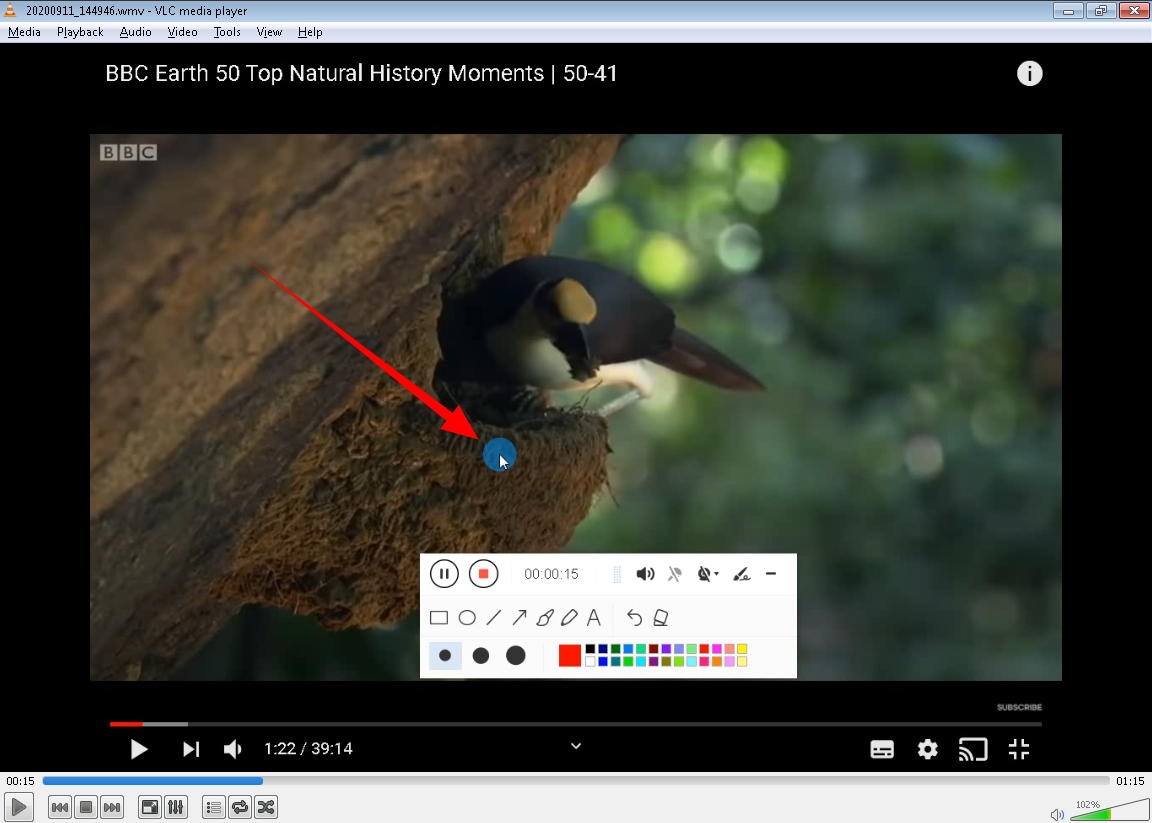Open the webcam options dropdown
This screenshot has height=823, width=1152.
click(x=715, y=573)
